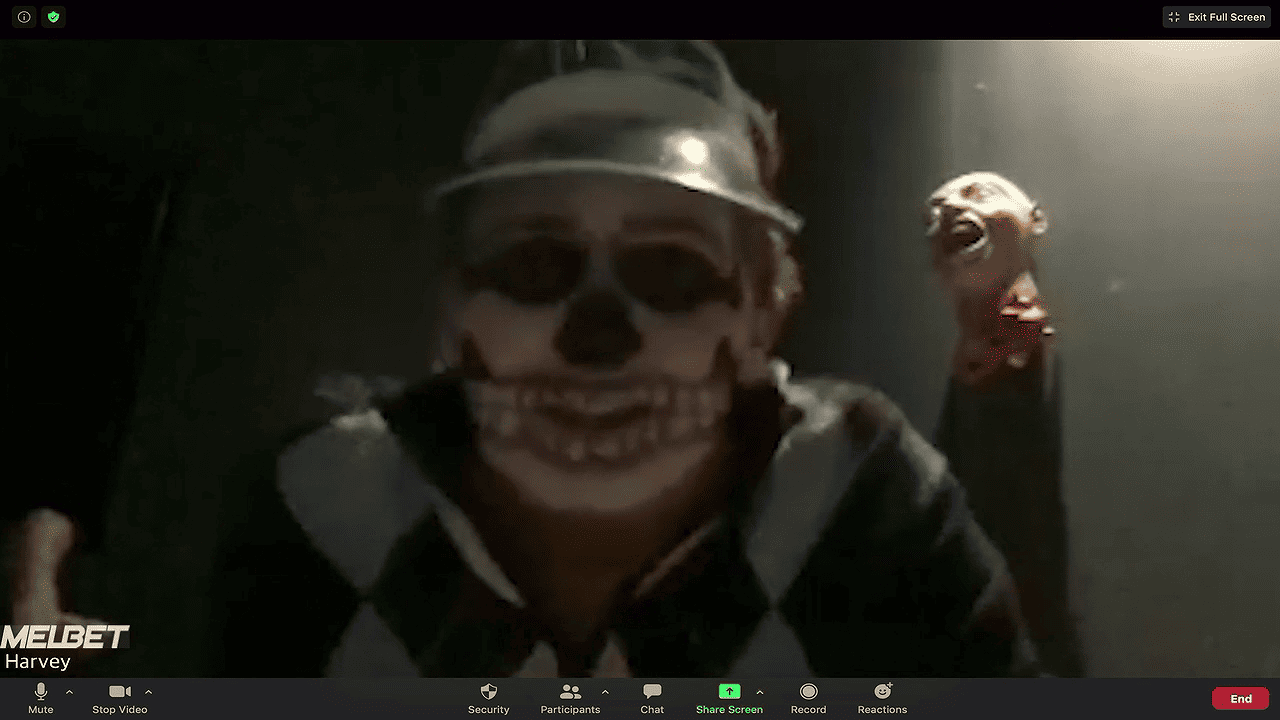
Task: Mute the microphone
Action: tap(41, 698)
